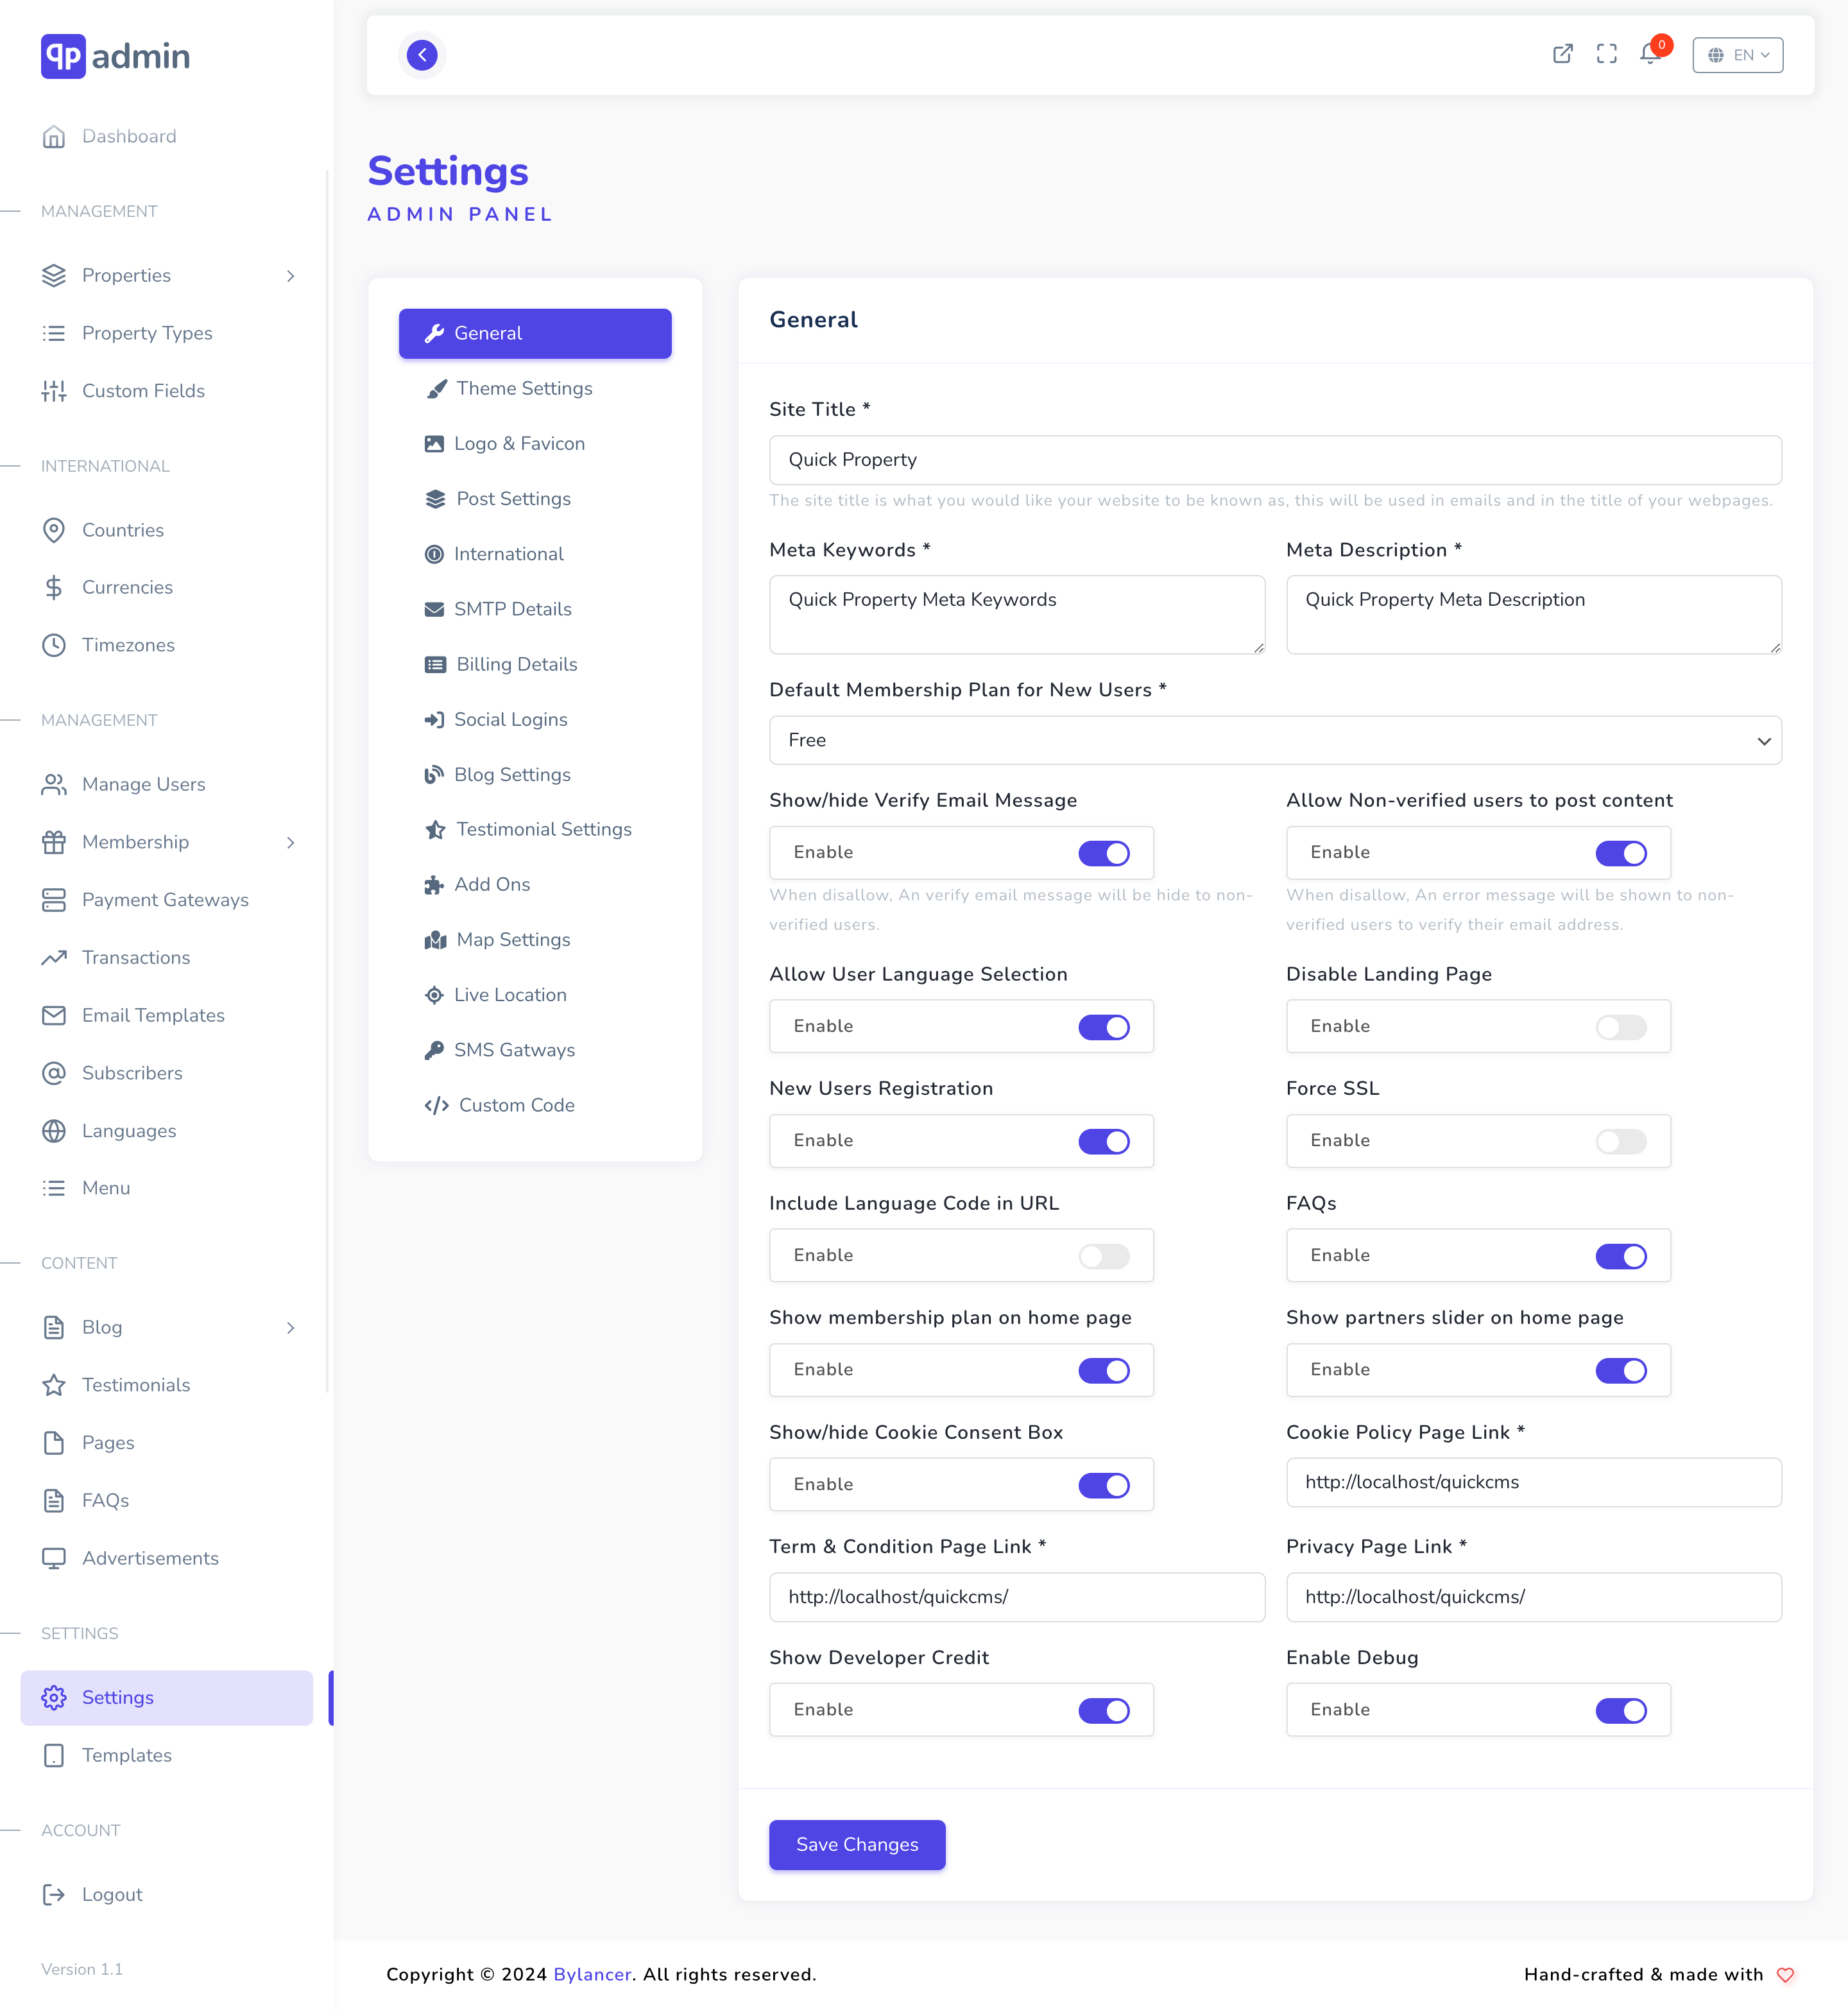The height and width of the screenshot is (2010, 1848).
Task: Open the General settings tab
Action: [535, 333]
